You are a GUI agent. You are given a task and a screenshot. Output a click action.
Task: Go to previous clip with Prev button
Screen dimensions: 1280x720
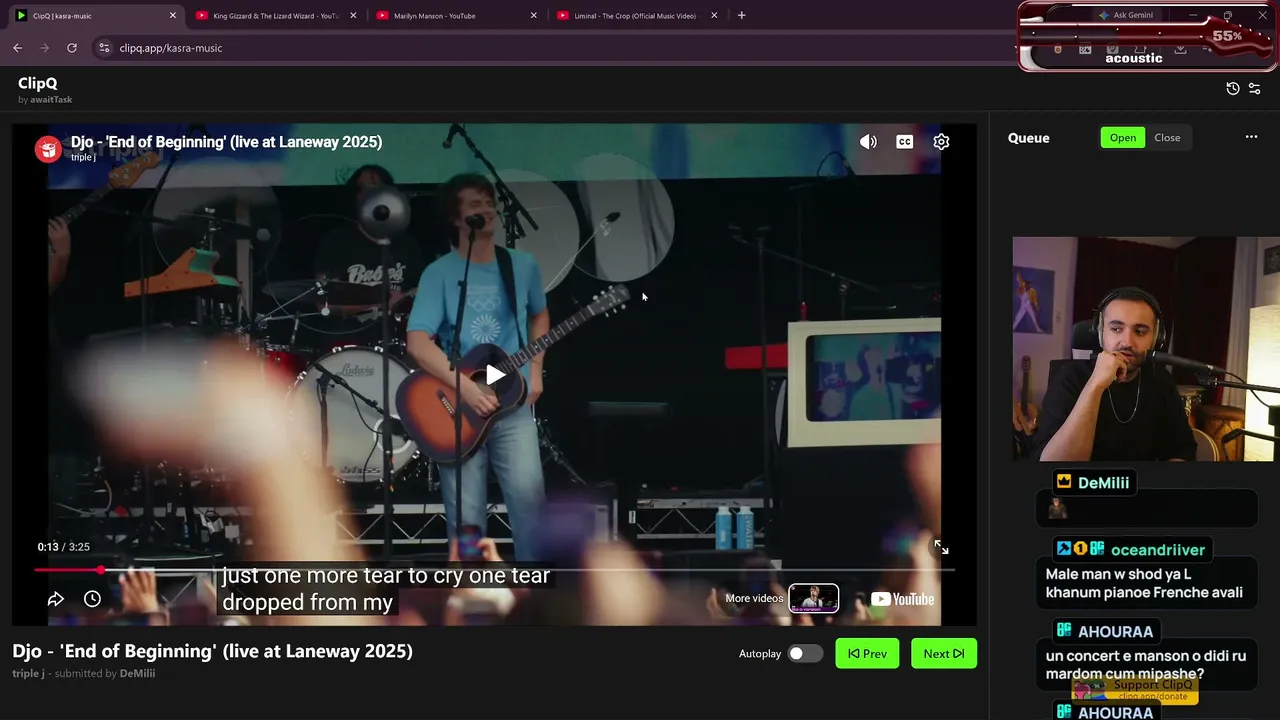(x=867, y=654)
